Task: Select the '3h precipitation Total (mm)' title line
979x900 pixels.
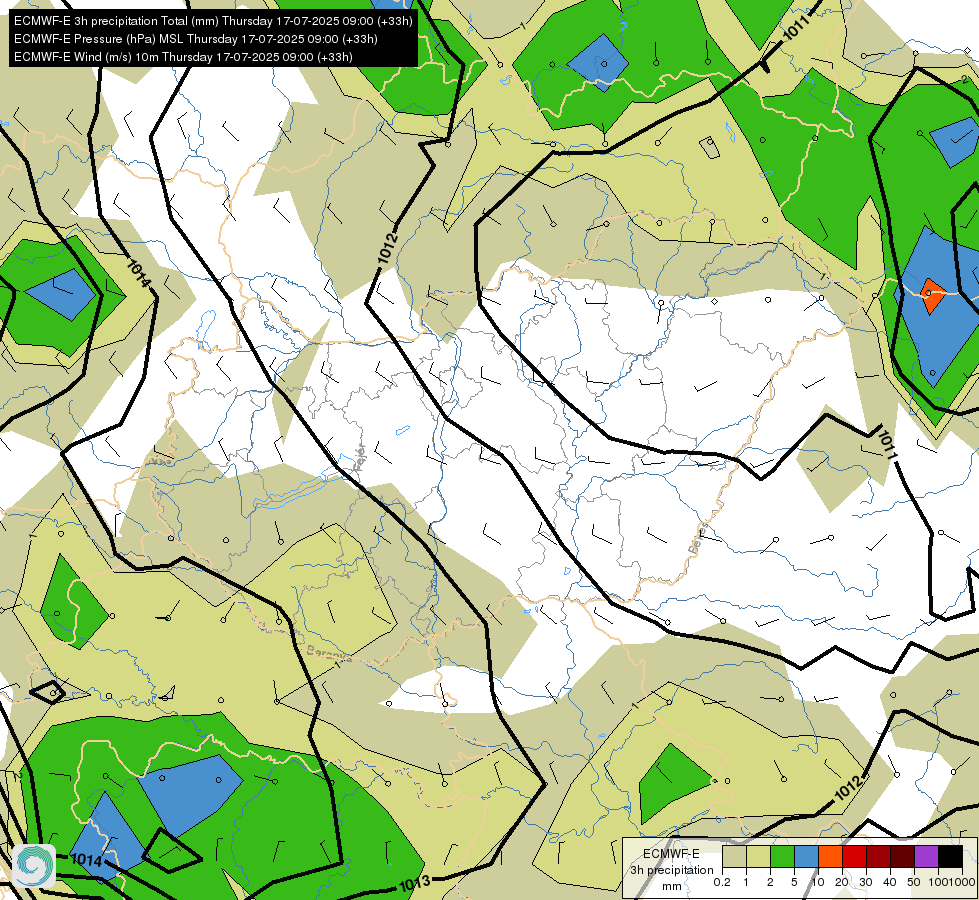Action: point(213,21)
